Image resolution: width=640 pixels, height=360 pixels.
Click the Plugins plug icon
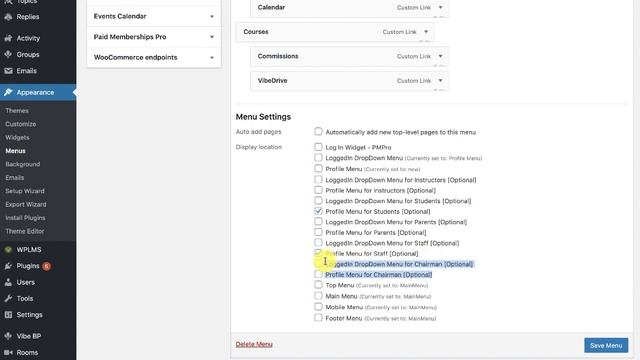(8, 266)
